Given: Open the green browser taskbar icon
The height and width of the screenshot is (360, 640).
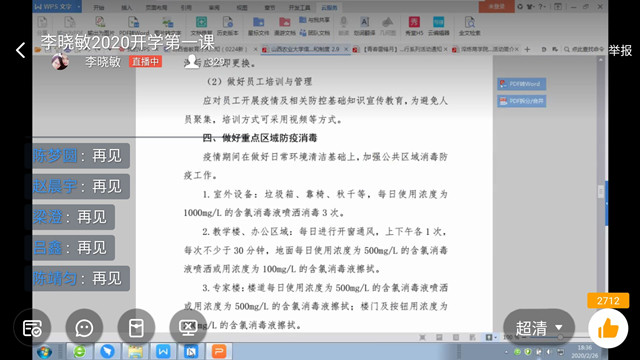Looking at the screenshot, I should coord(79,351).
